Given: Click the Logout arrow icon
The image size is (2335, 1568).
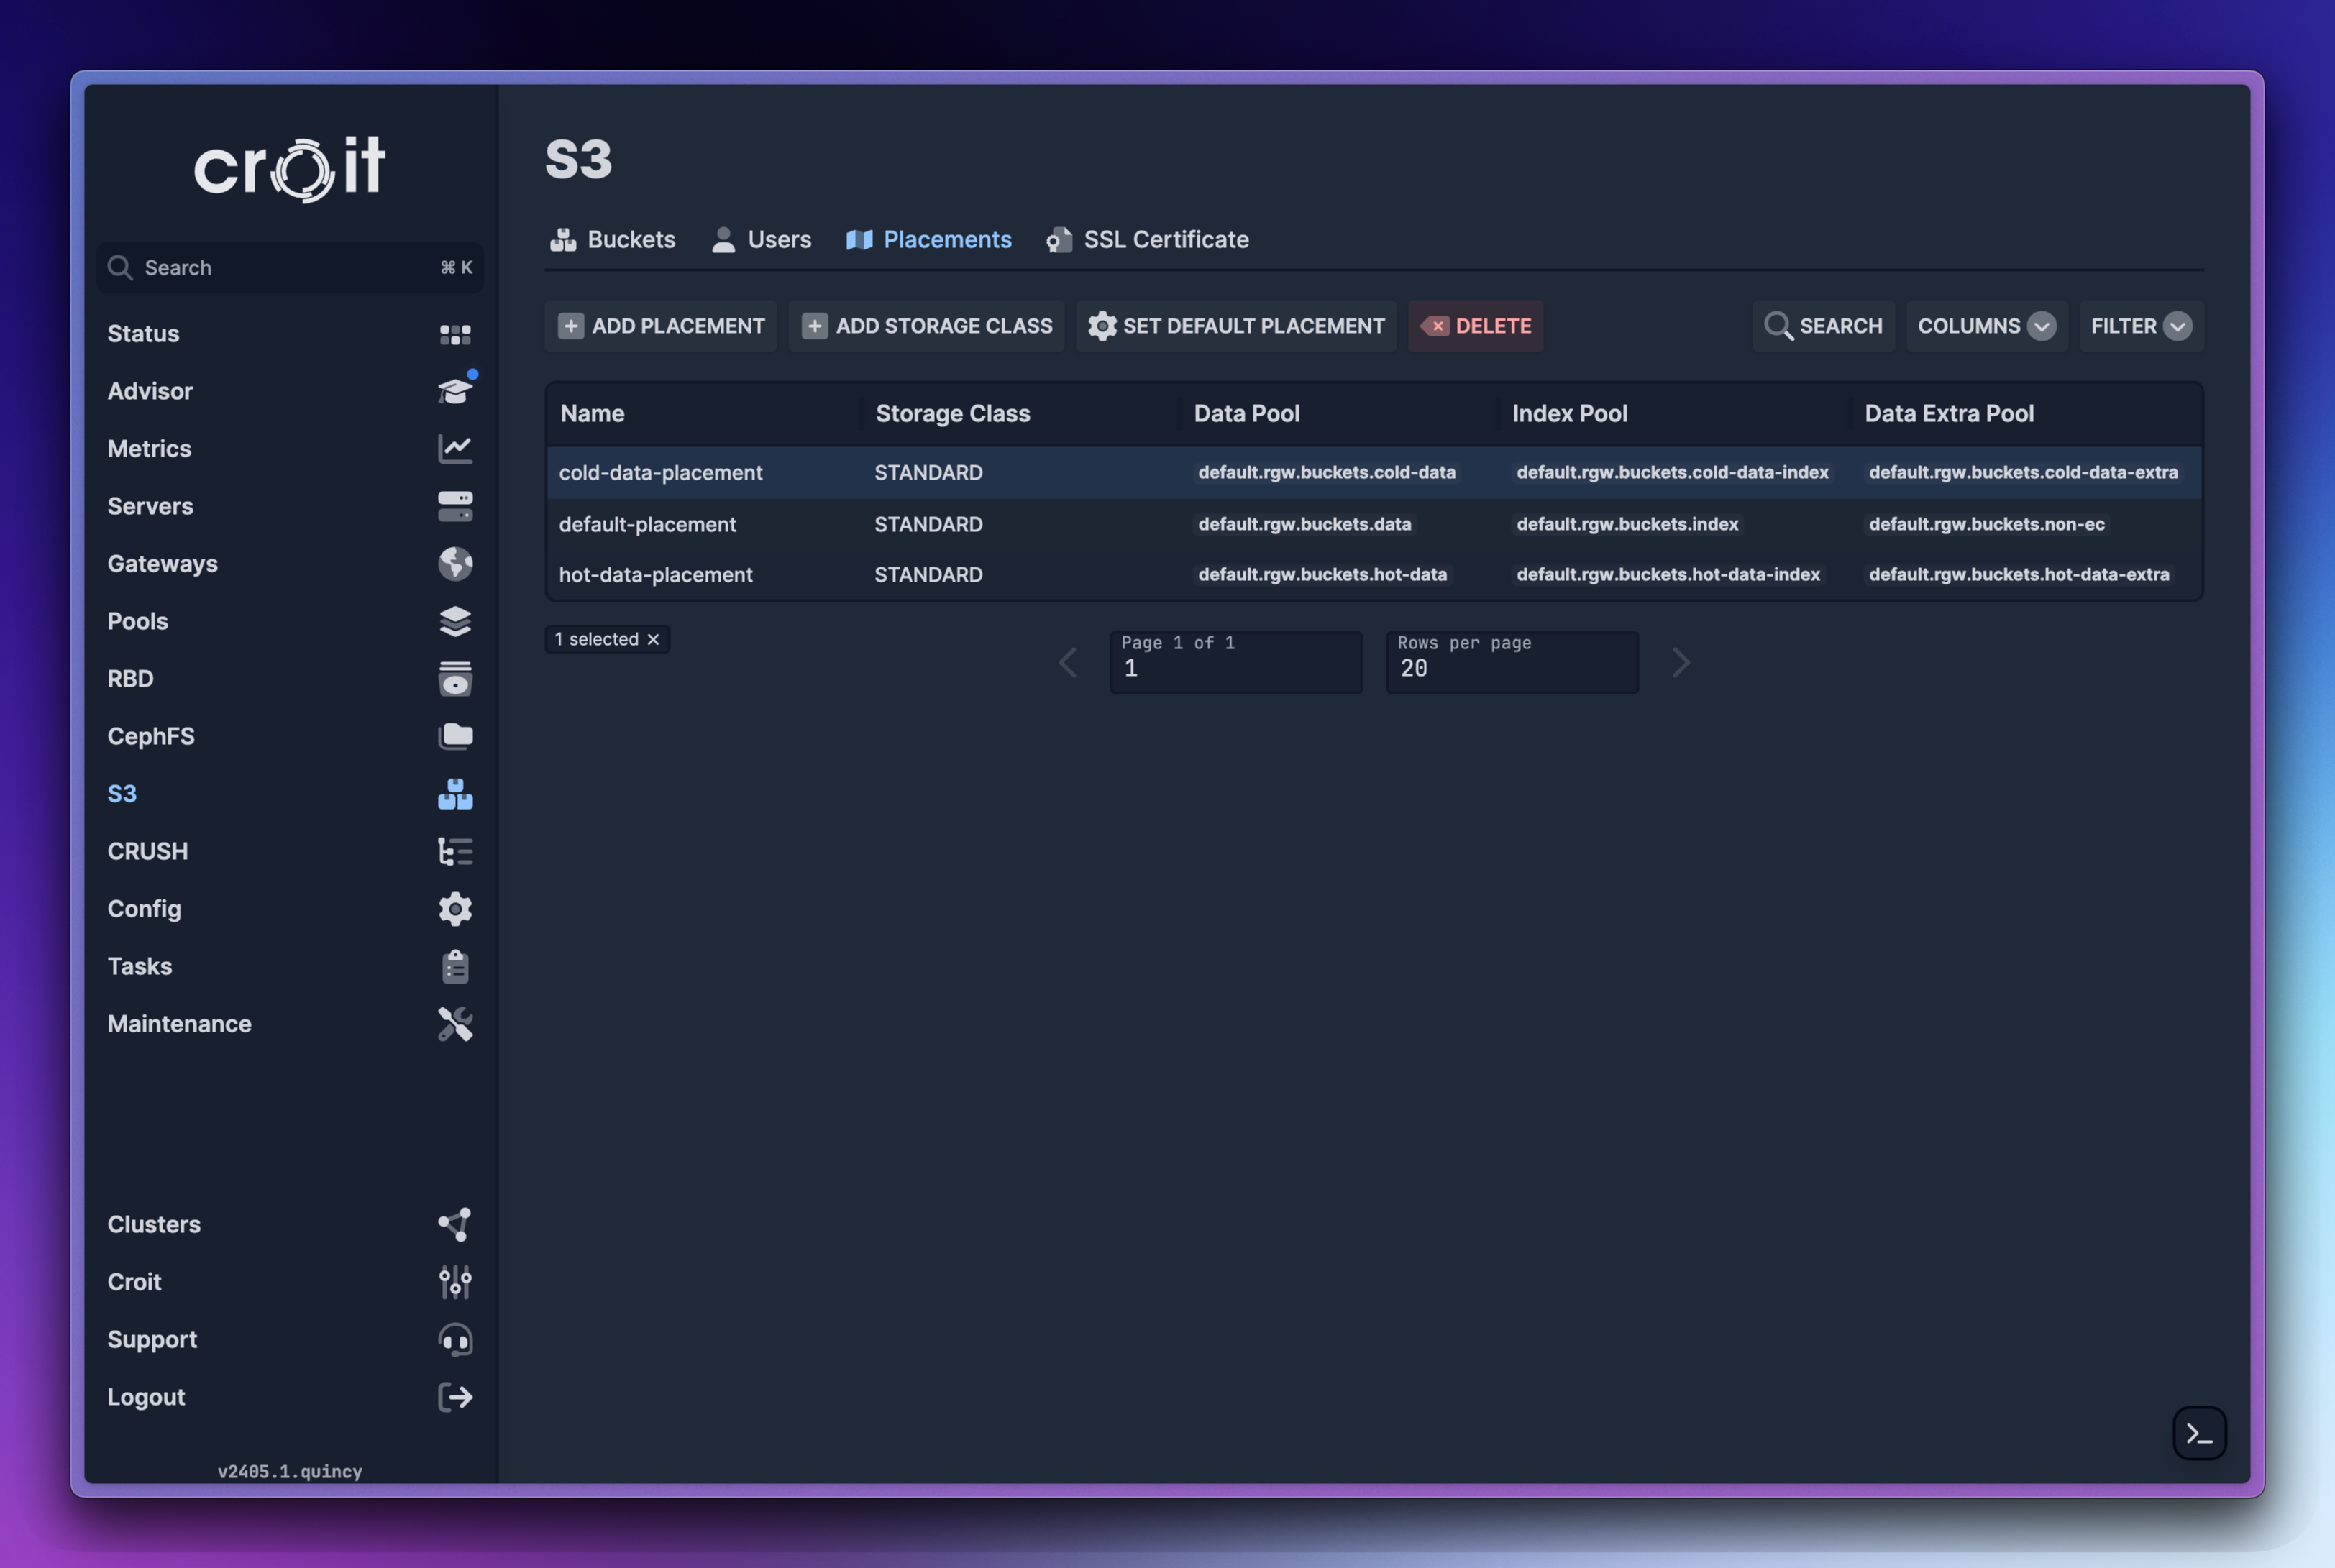Looking at the screenshot, I should point(455,1397).
